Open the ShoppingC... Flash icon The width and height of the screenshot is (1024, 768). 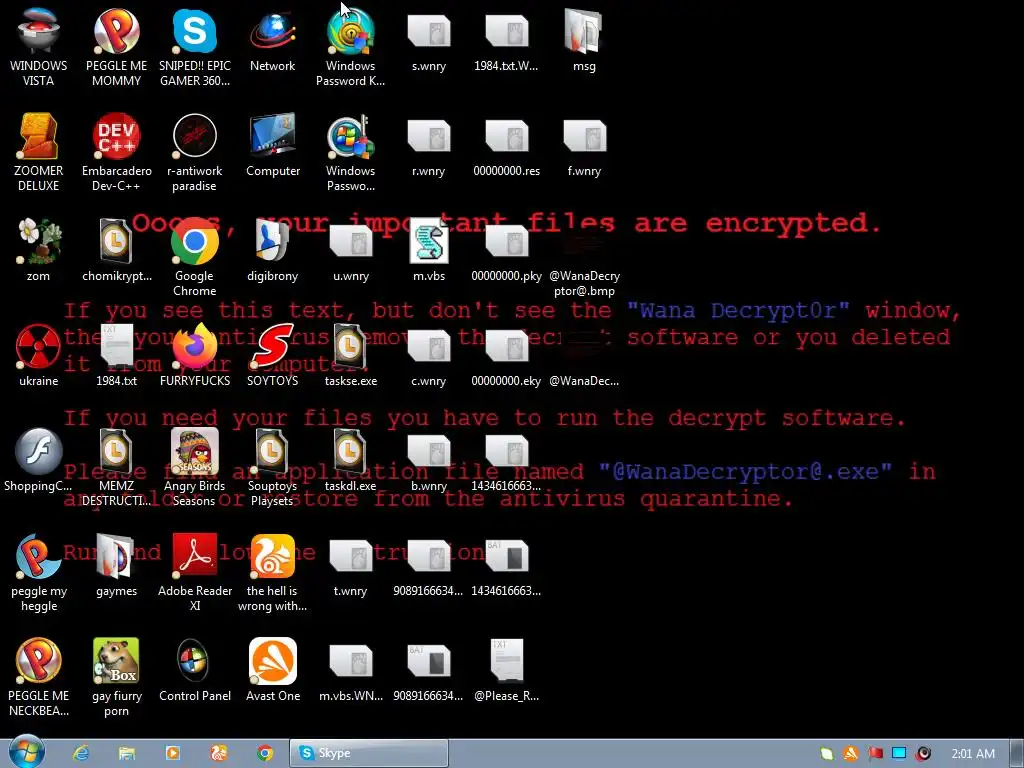39,460
